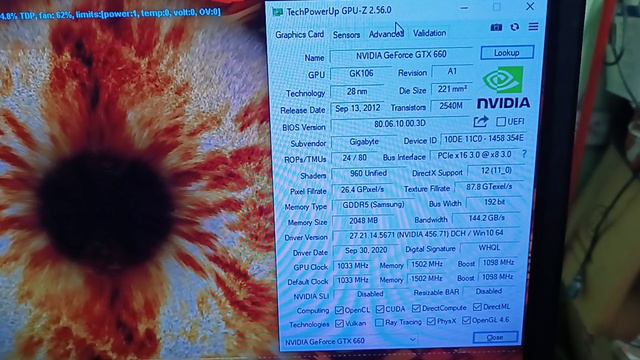This screenshot has width=640, height=360.
Task: Click the Transistors value 2540M
Action: click(451, 106)
